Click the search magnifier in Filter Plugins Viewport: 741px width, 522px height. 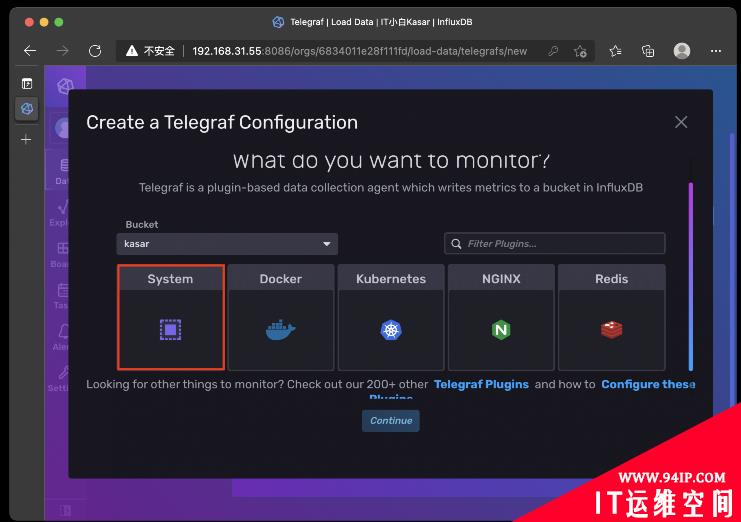[x=456, y=244]
